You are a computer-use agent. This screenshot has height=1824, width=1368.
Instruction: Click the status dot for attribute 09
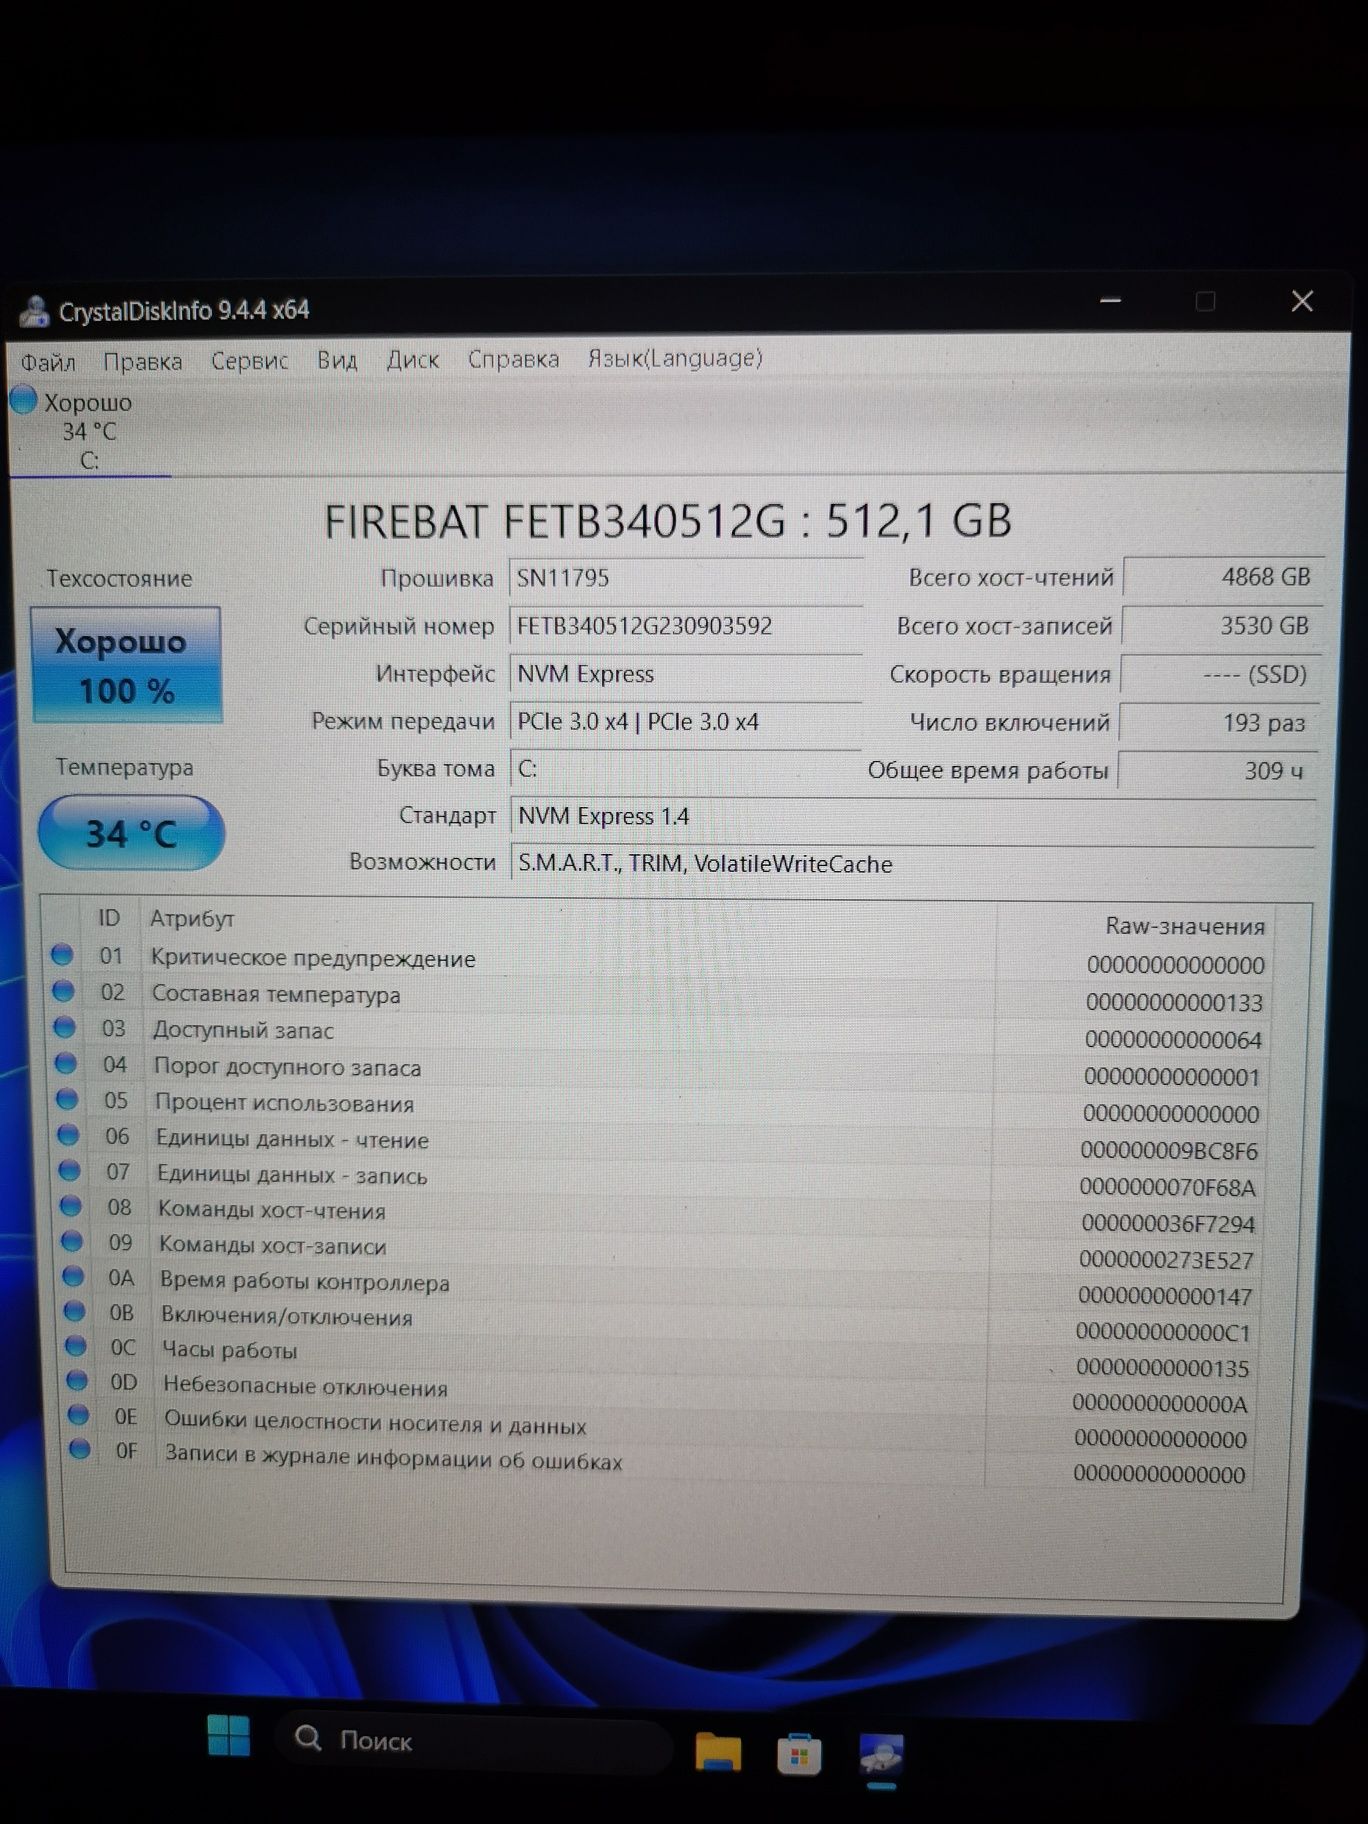coord(72,1241)
